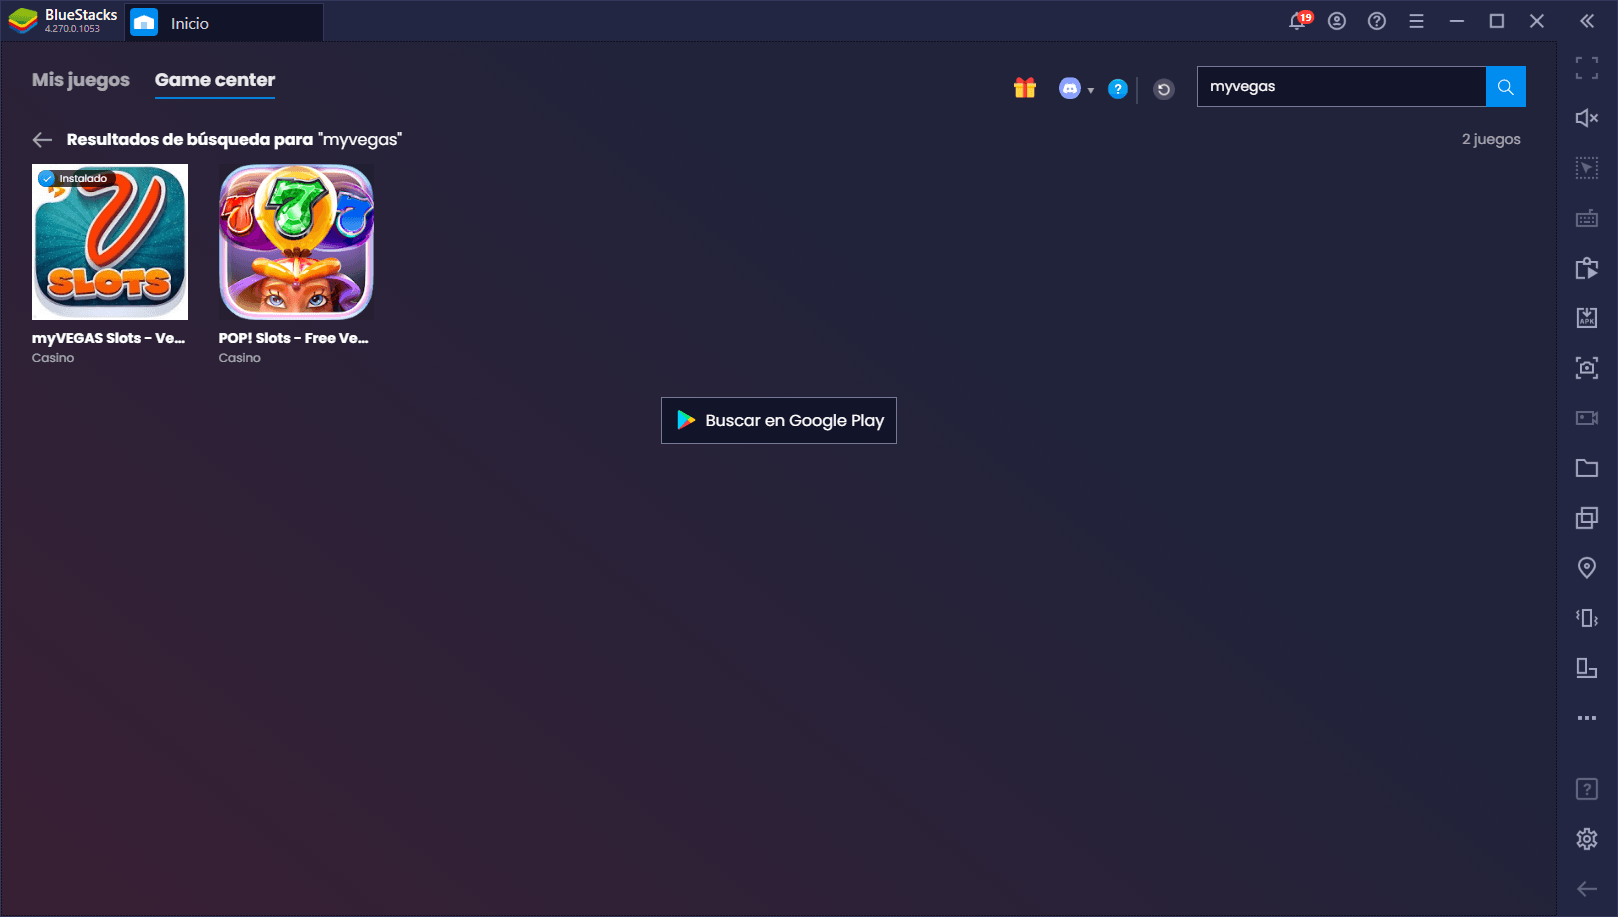Click blue help circle near search
This screenshot has width=1618, height=917.
[x=1118, y=89]
